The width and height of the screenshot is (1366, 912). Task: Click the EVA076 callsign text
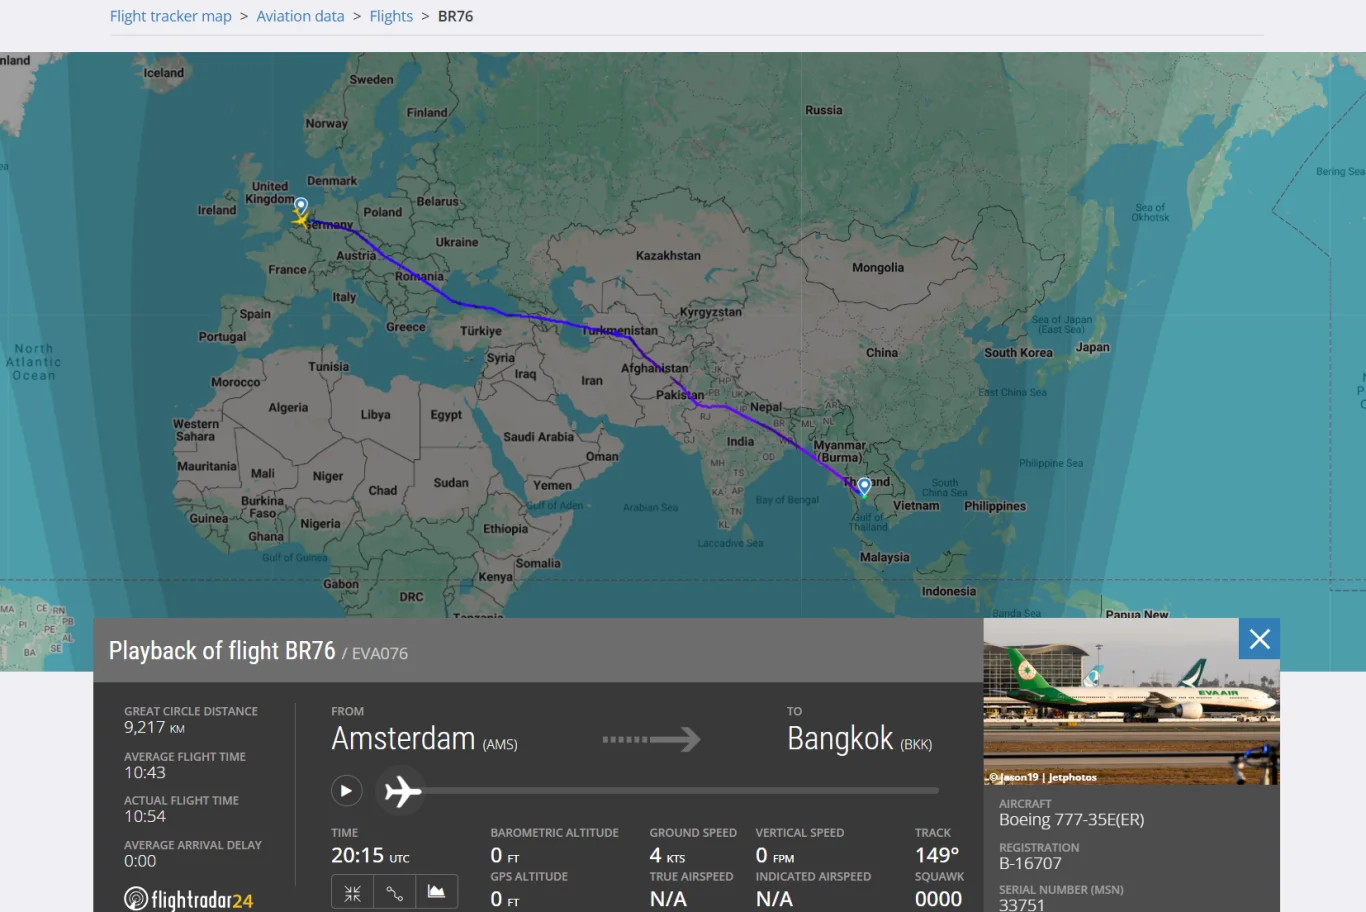(x=379, y=654)
